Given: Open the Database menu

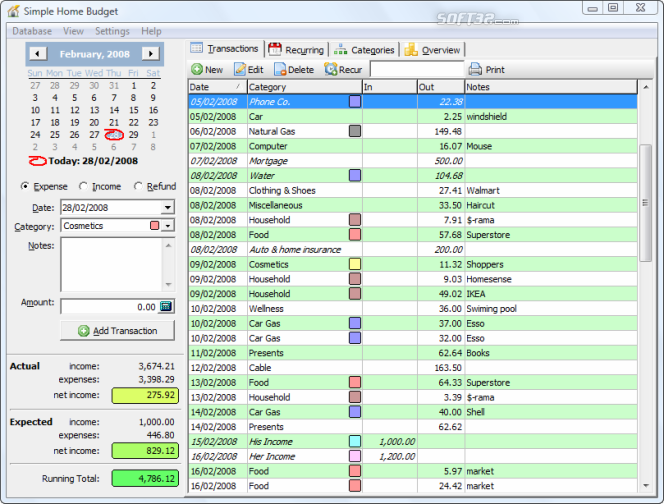Looking at the screenshot, I should pyautogui.click(x=33, y=31).
